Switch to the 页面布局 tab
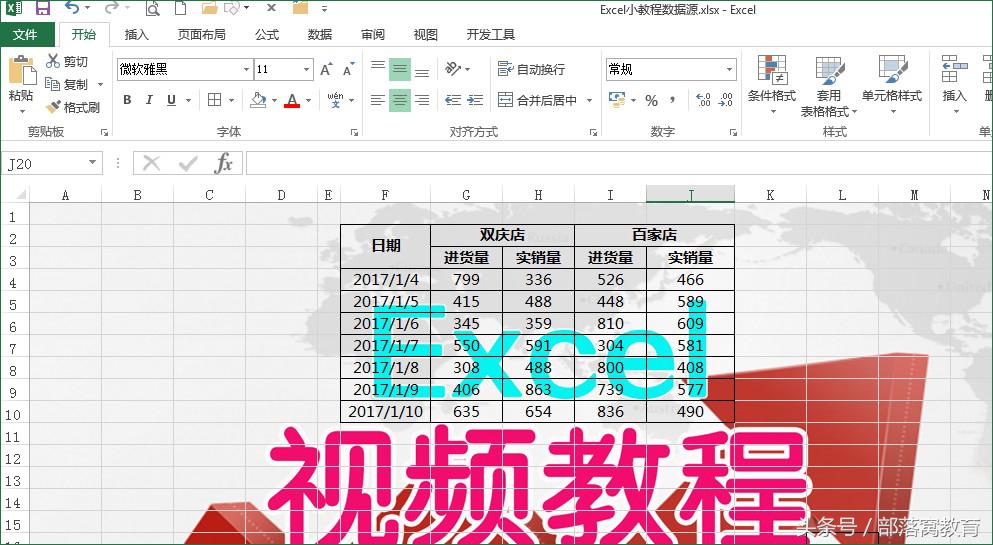The width and height of the screenshot is (993, 545). coord(201,35)
